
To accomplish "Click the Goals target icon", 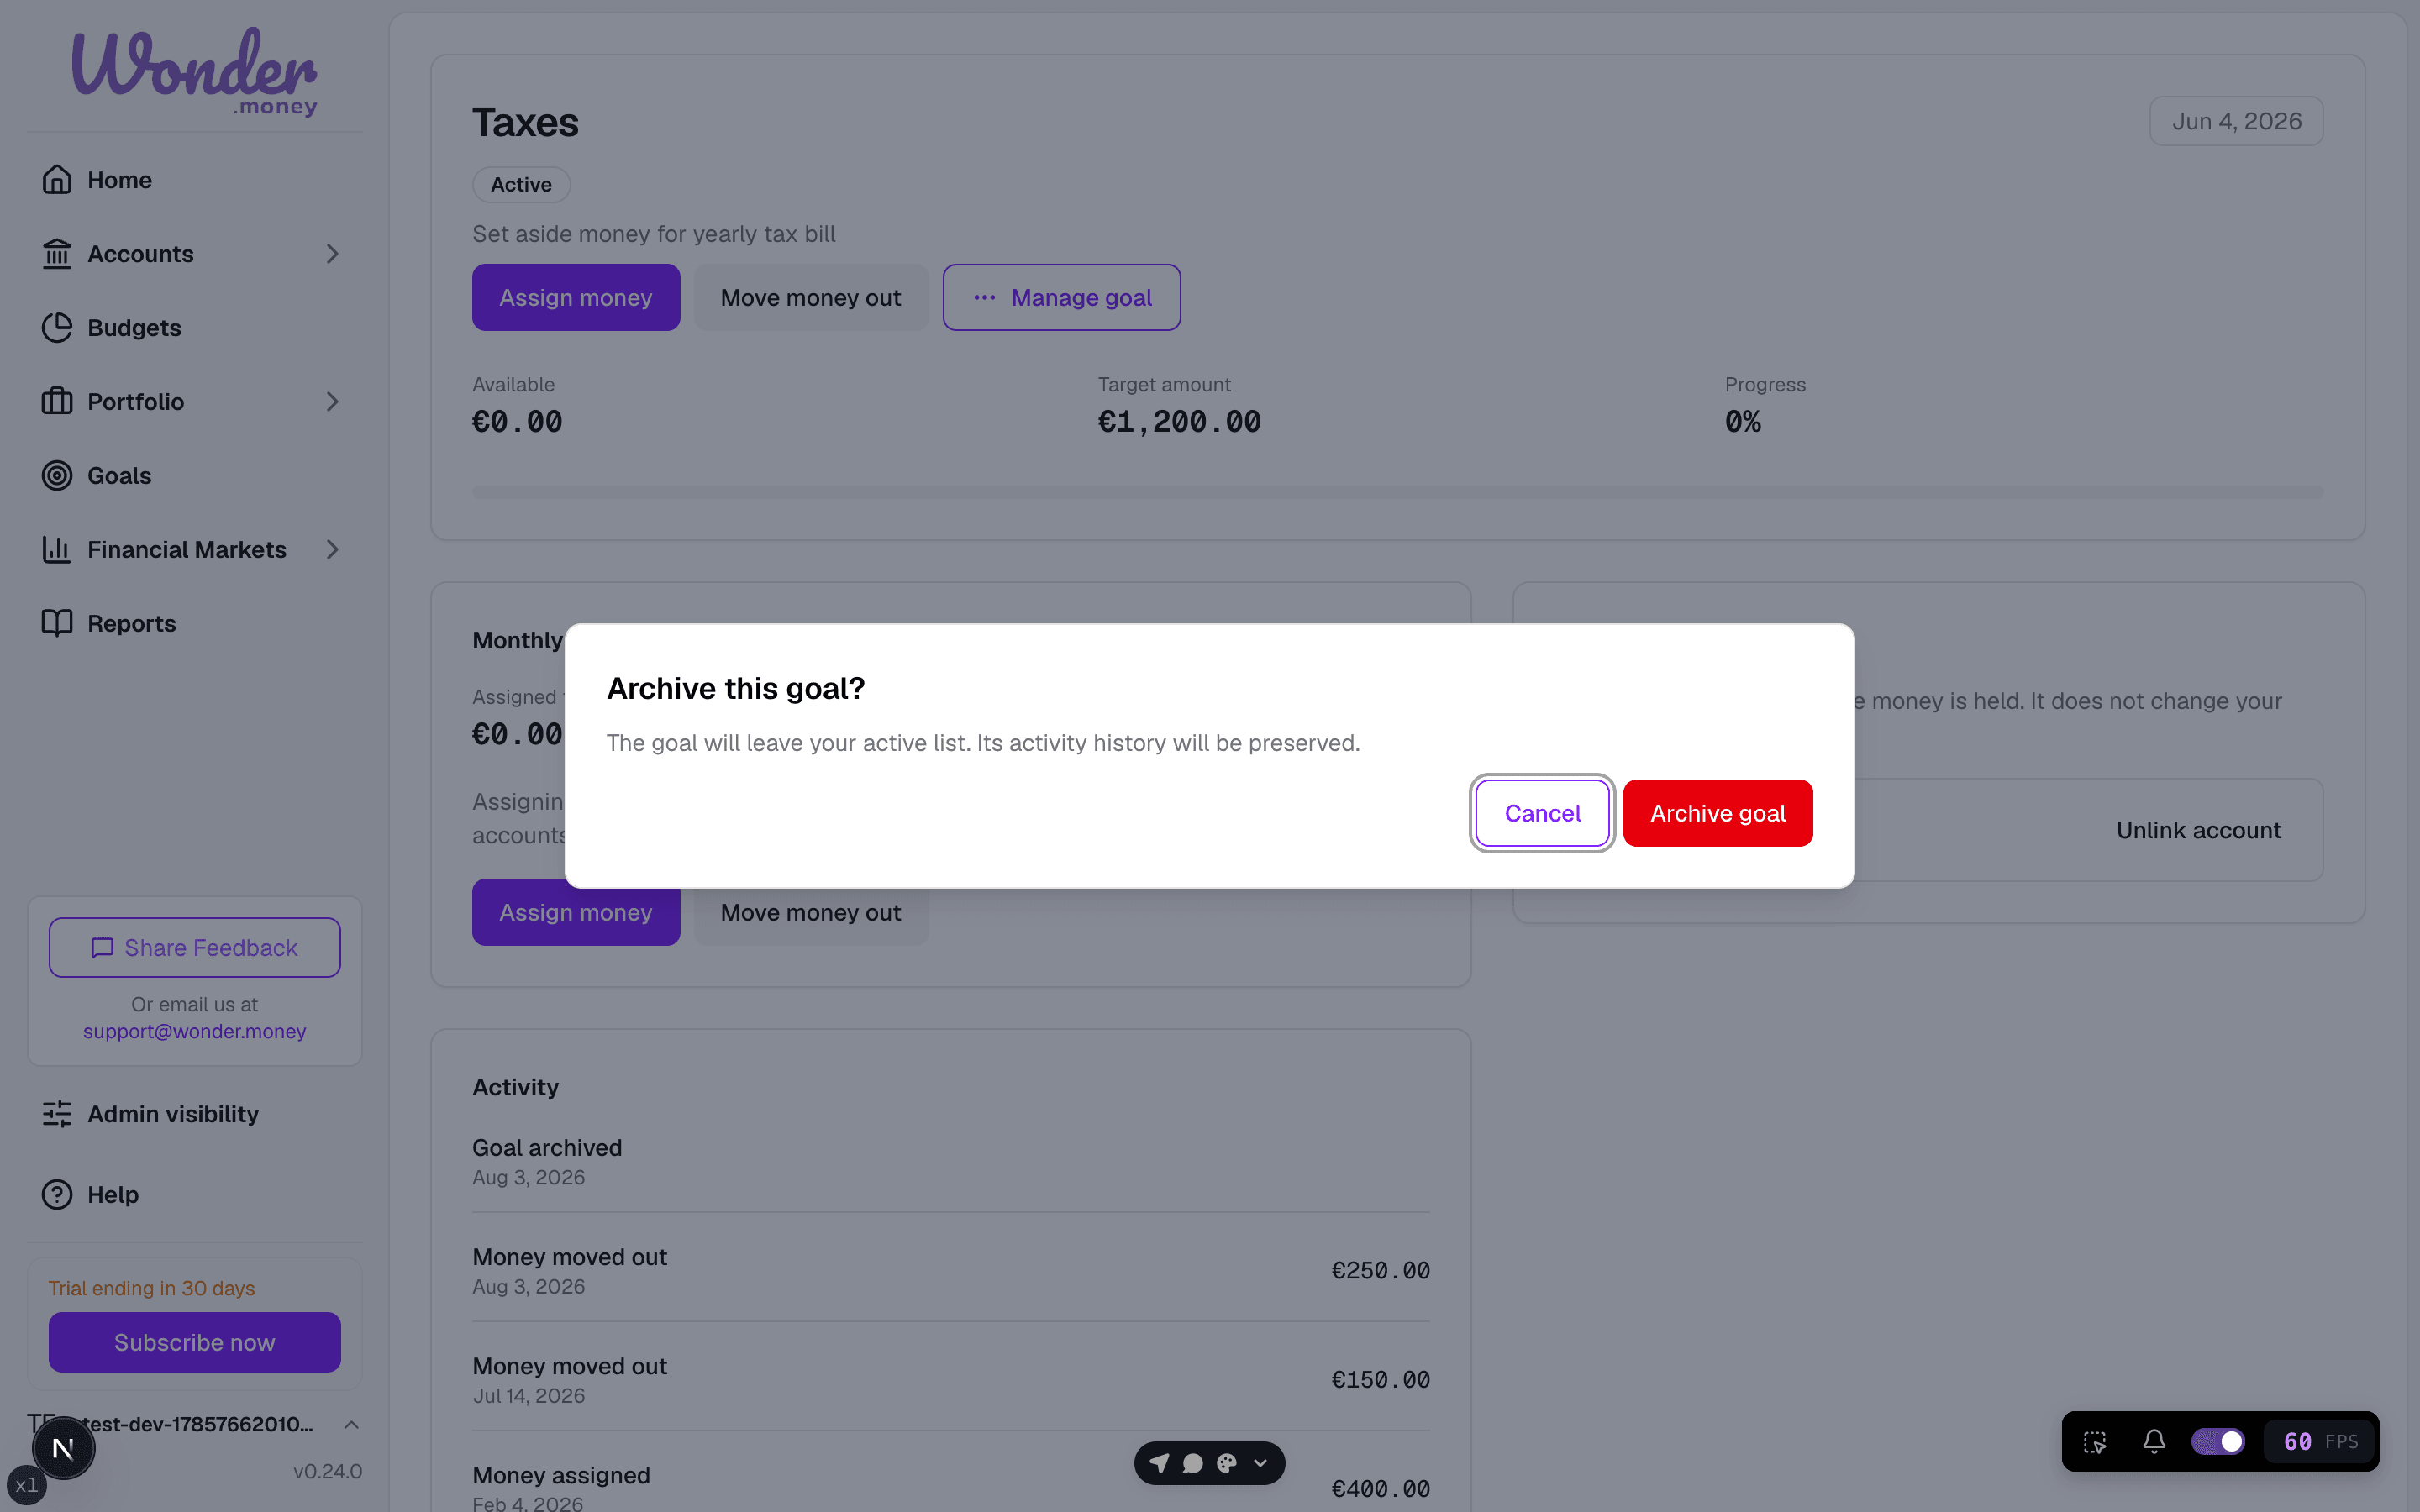I will 57,476.
